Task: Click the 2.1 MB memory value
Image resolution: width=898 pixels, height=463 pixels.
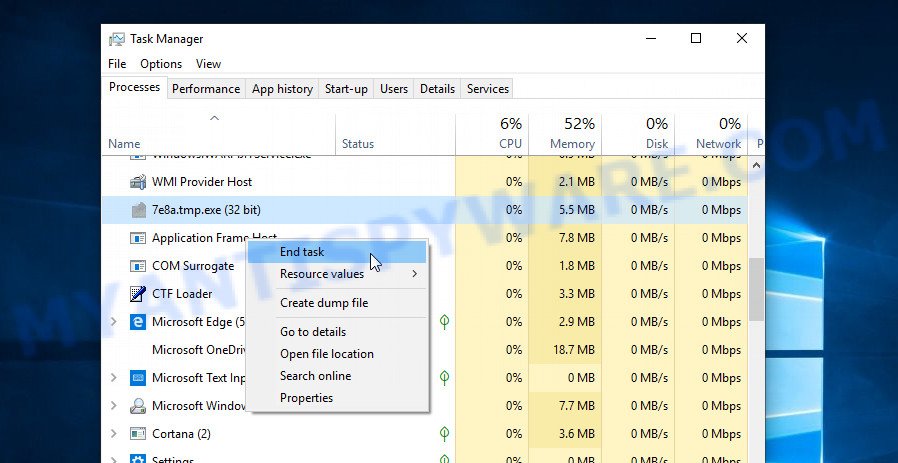Action: point(577,182)
